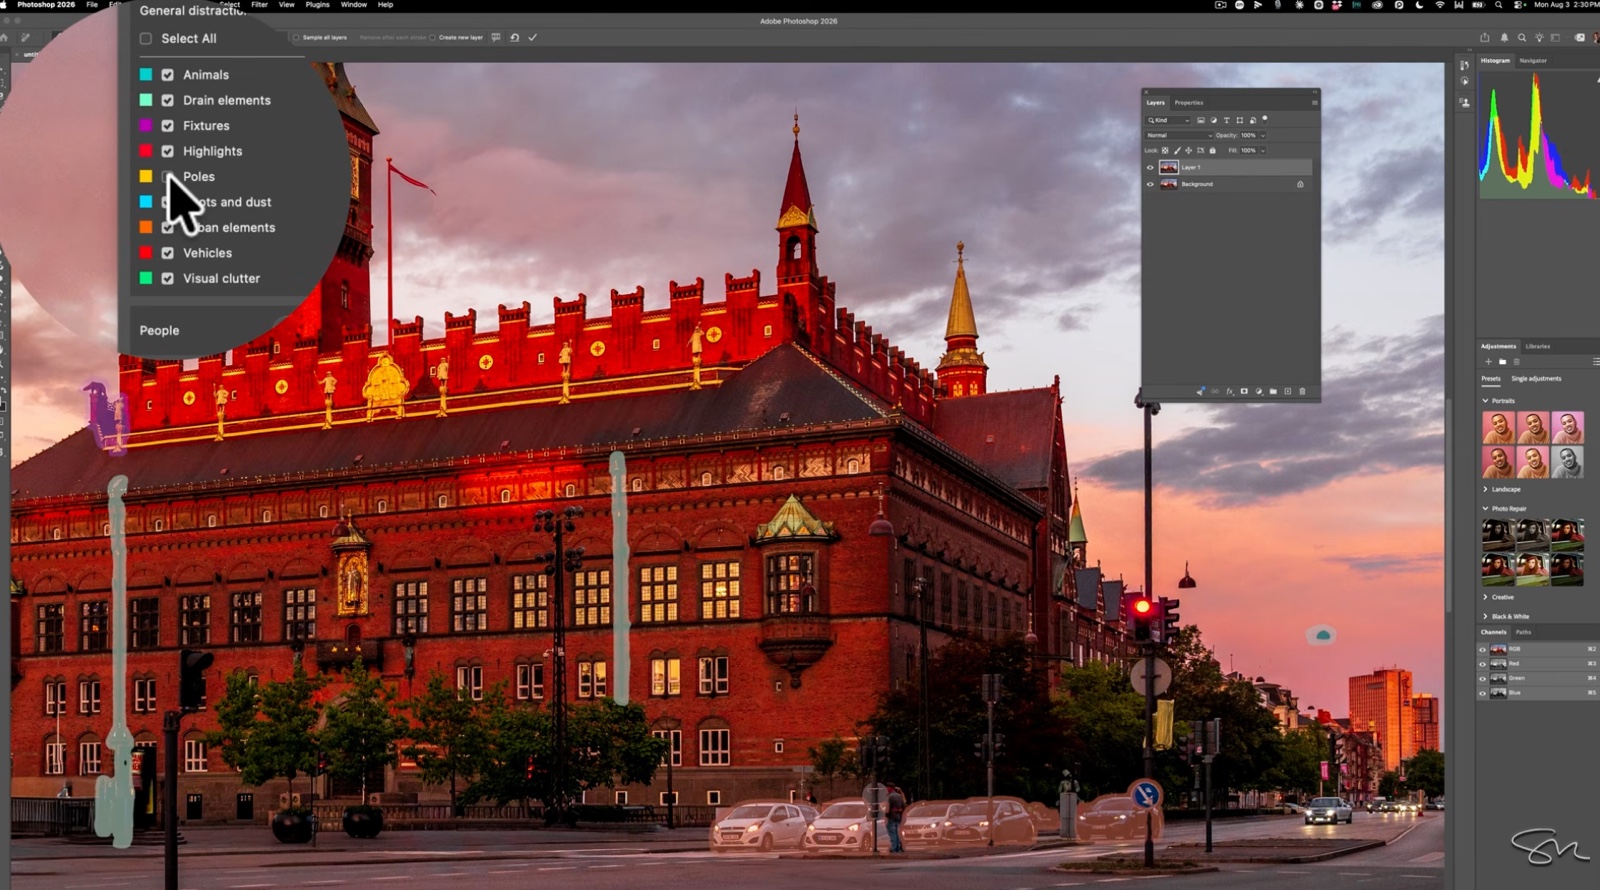The height and width of the screenshot is (890, 1600).
Task: Open the Plugins menu
Action: click(317, 5)
